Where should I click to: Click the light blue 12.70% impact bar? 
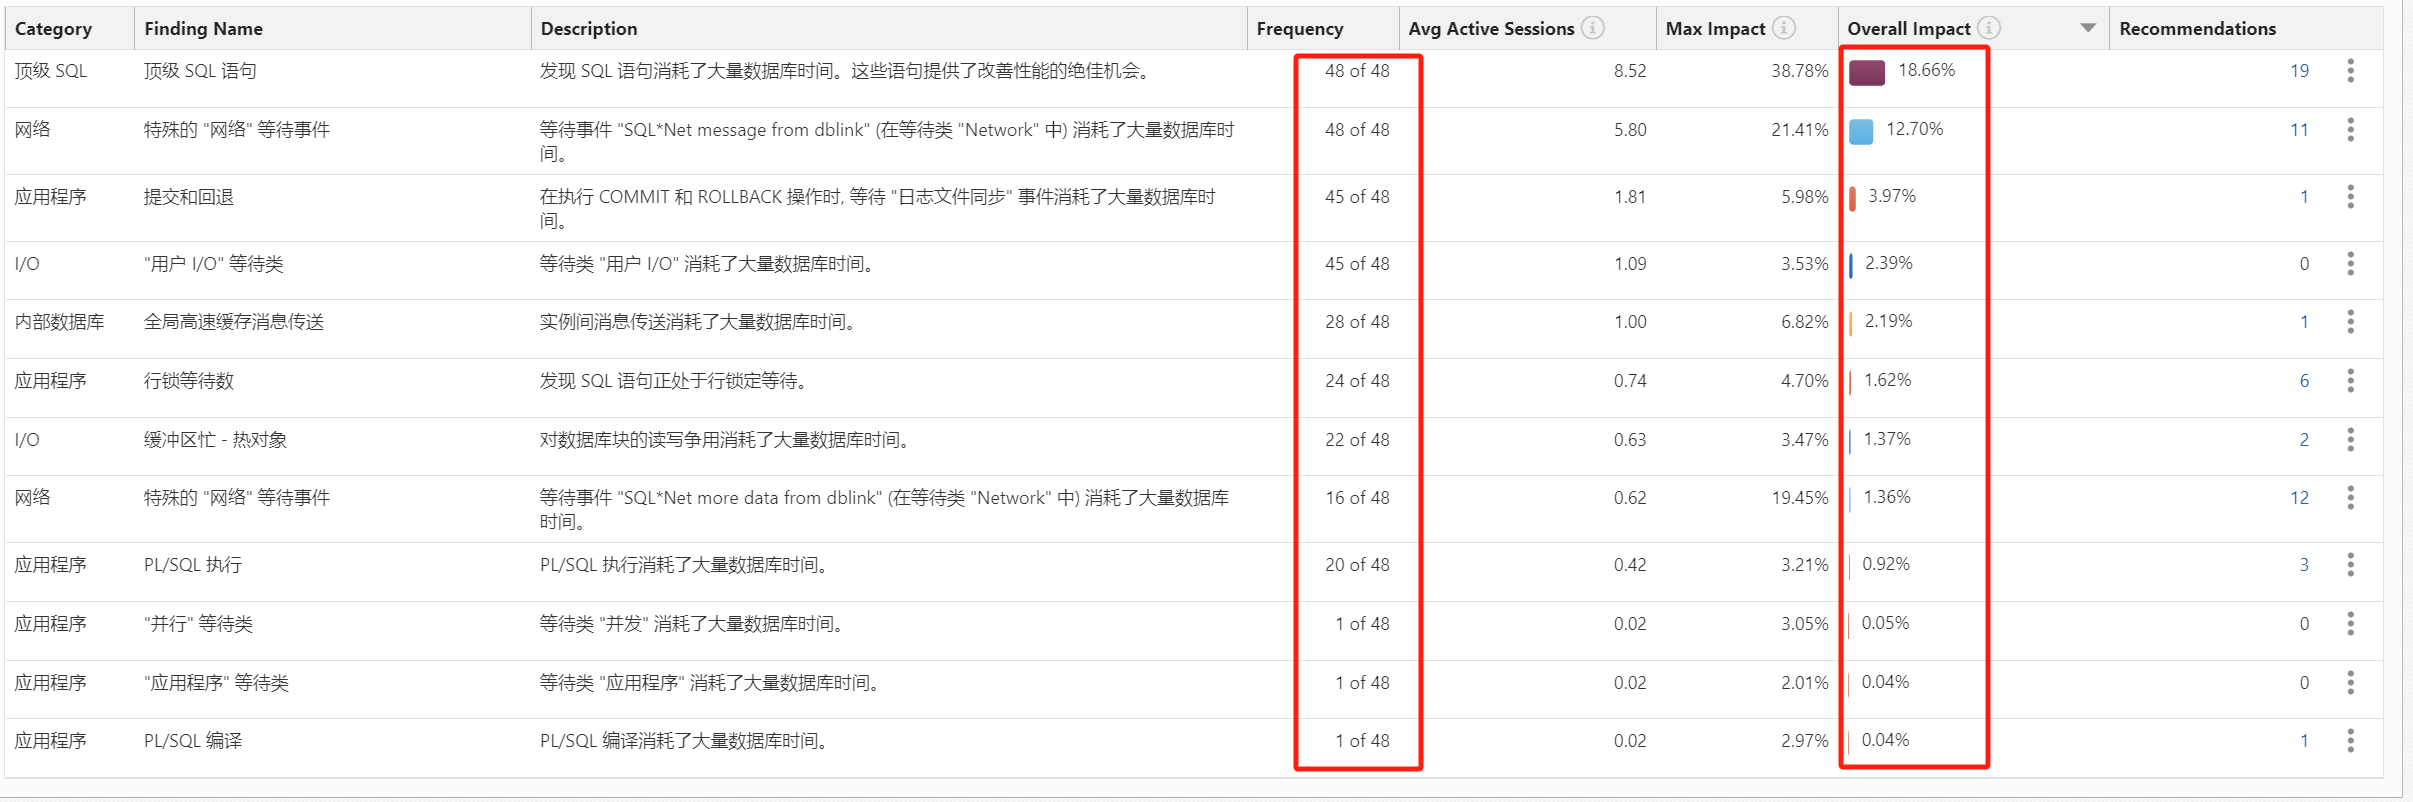point(1861,131)
